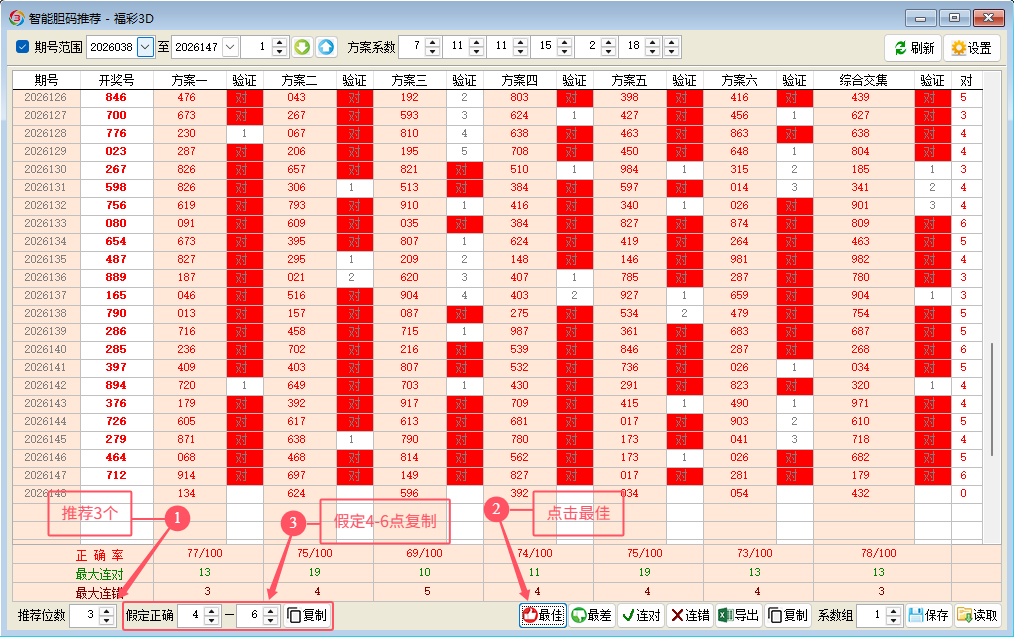Click the 方案三 column header
This screenshot has height=637, width=1014.
tap(409, 80)
